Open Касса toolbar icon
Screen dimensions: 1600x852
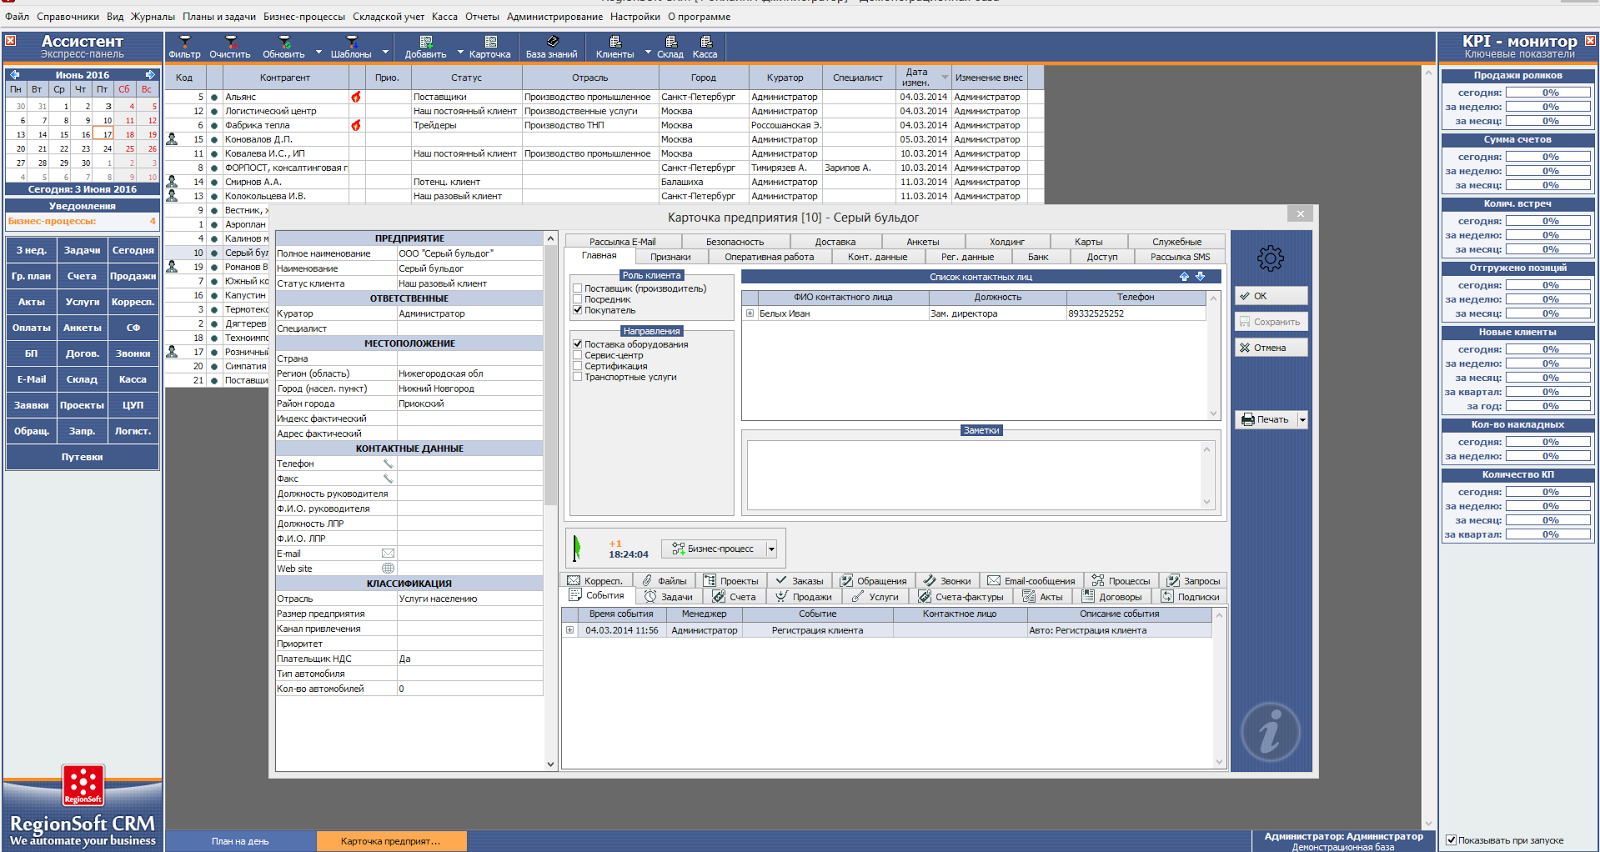(x=705, y=42)
